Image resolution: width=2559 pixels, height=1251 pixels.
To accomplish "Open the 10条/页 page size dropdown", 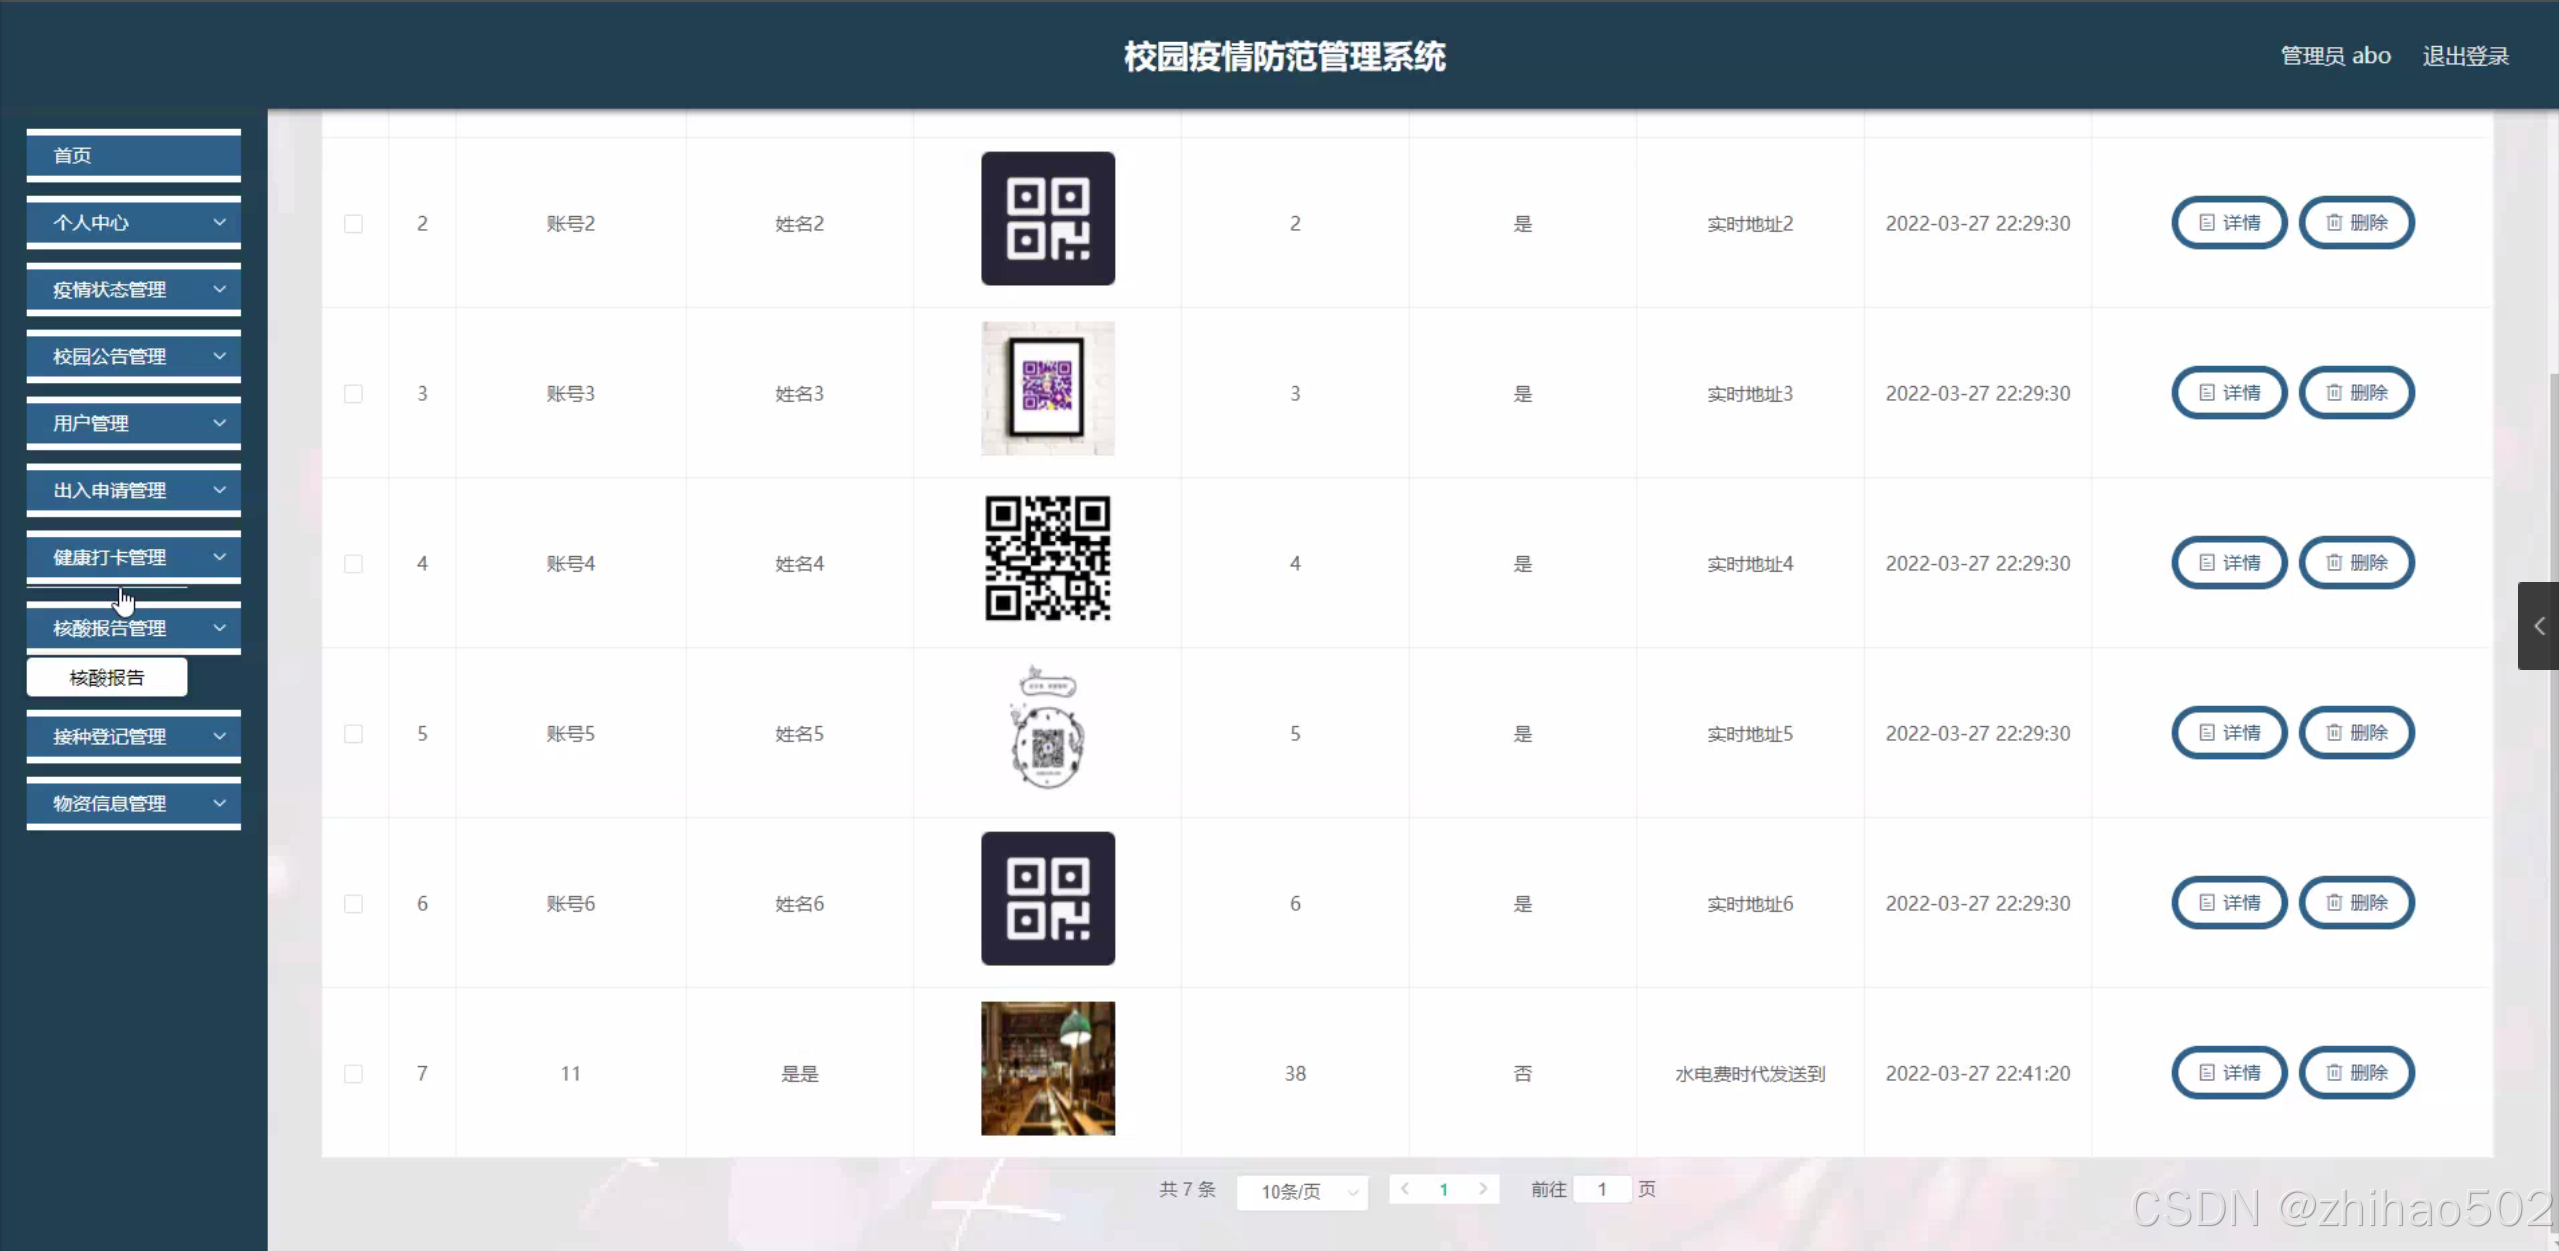I will [1302, 1191].
